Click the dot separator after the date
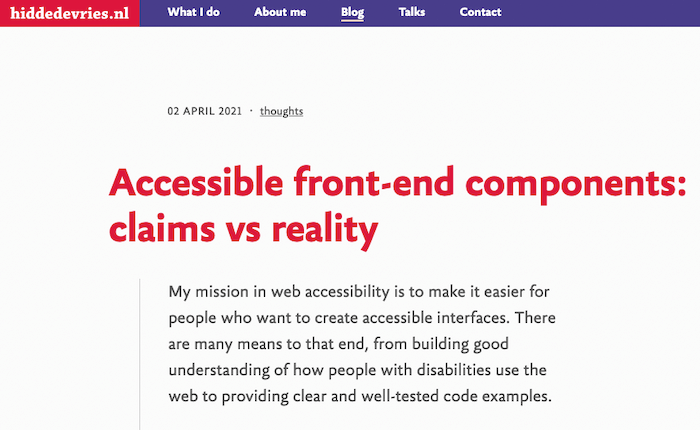This screenshot has height=430, width=700. point(250,111)
